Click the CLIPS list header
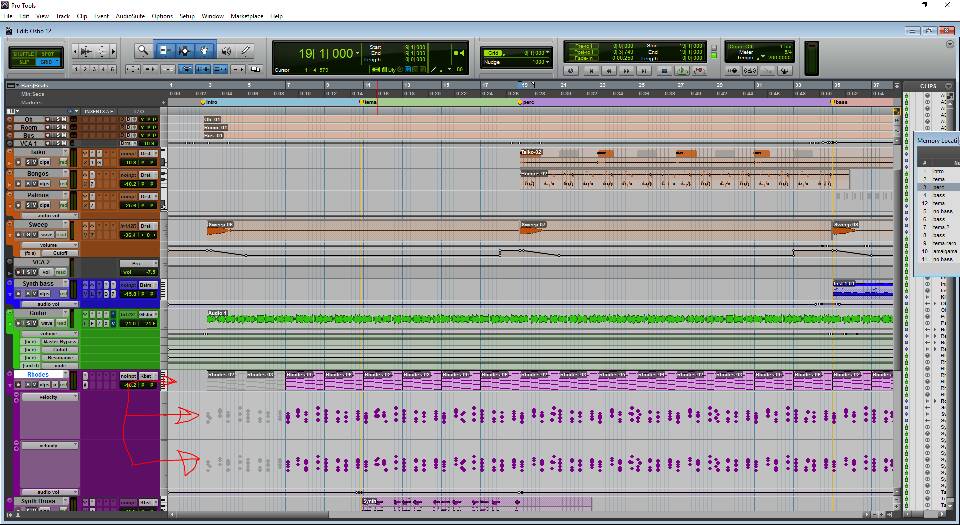960x525 pixels. (928, 86)
